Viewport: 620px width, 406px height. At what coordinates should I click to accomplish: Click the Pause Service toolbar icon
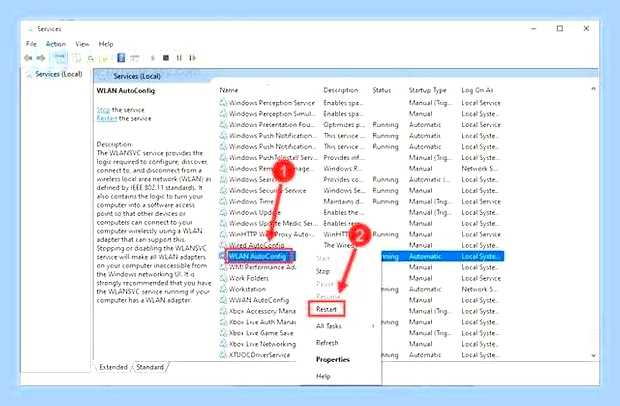point(179,58)
